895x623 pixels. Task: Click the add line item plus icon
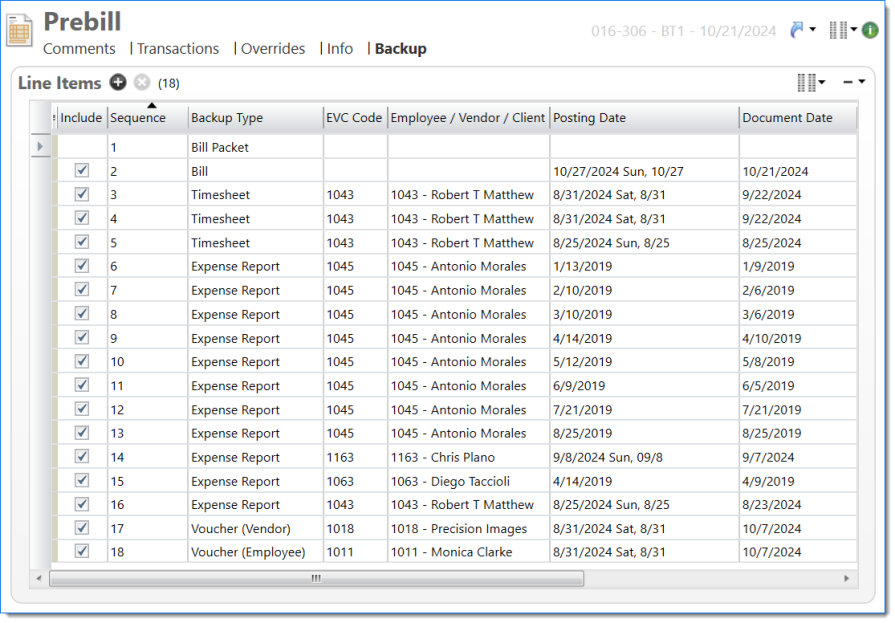point(118,83)
